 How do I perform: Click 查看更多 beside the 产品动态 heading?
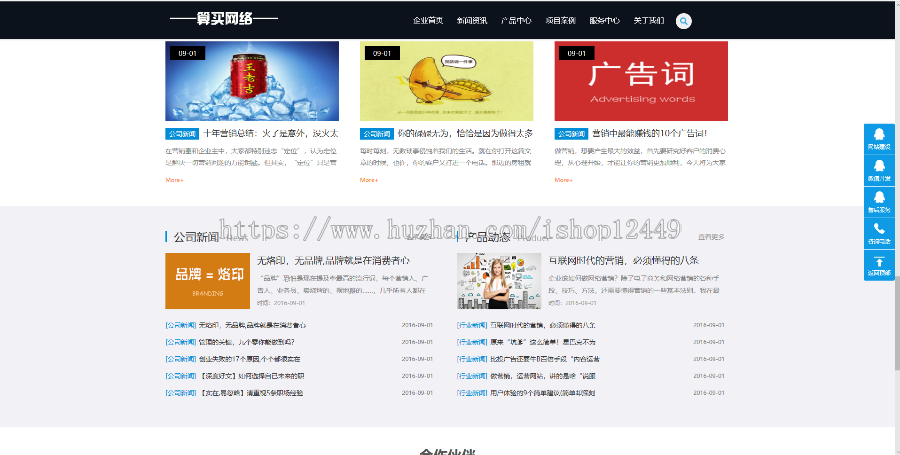[x=711, y=237]
